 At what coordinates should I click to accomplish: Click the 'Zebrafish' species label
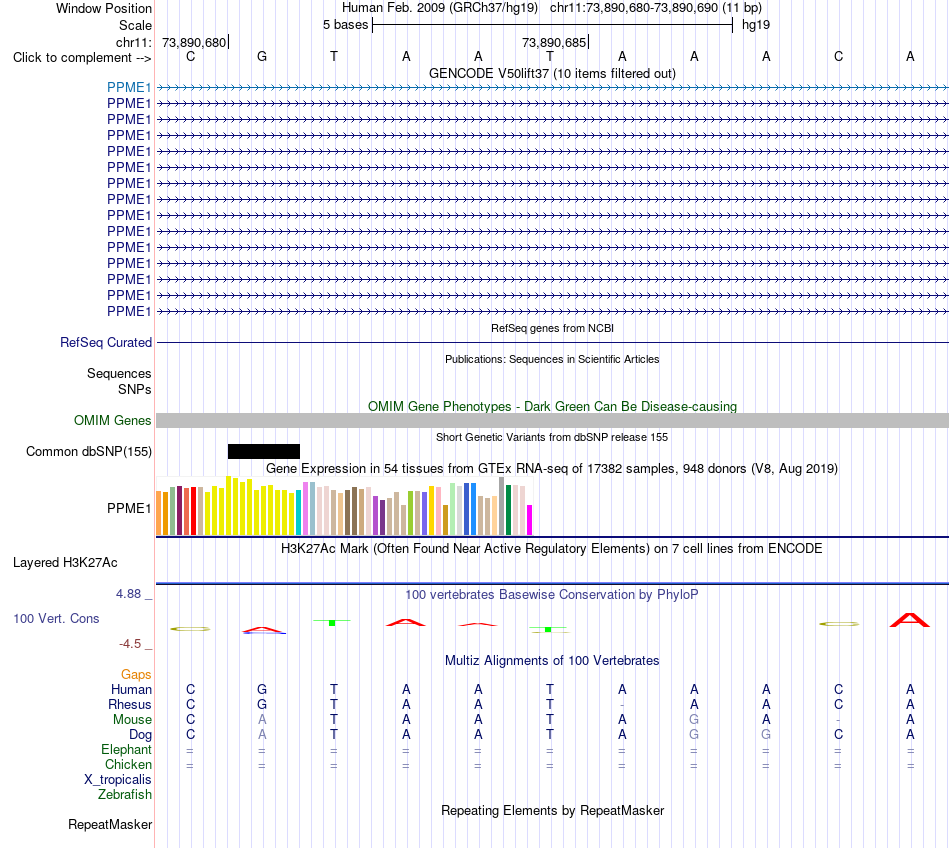coord(125,794)
